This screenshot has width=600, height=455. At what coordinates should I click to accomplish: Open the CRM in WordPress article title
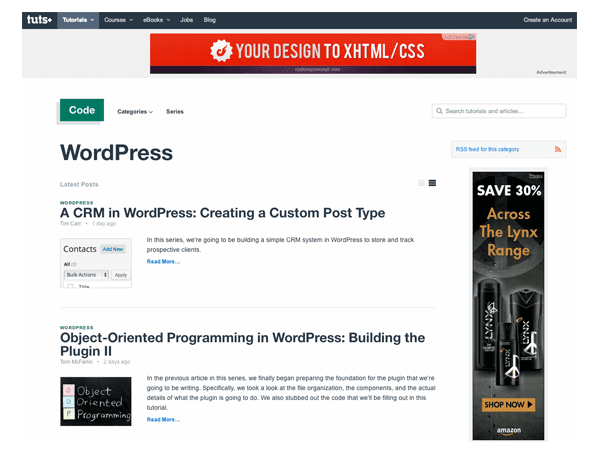point(222,213)
